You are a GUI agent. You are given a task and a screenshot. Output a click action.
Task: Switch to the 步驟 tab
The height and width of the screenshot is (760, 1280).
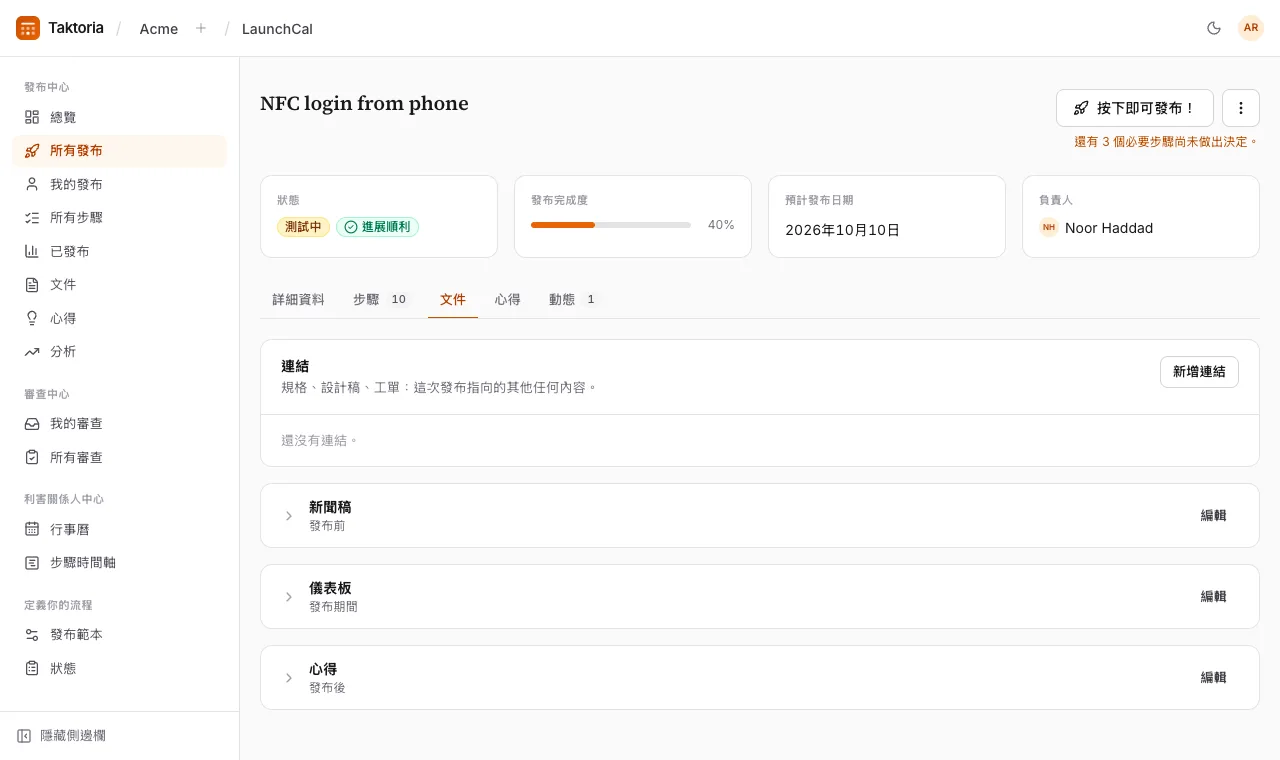pos(382,299)
